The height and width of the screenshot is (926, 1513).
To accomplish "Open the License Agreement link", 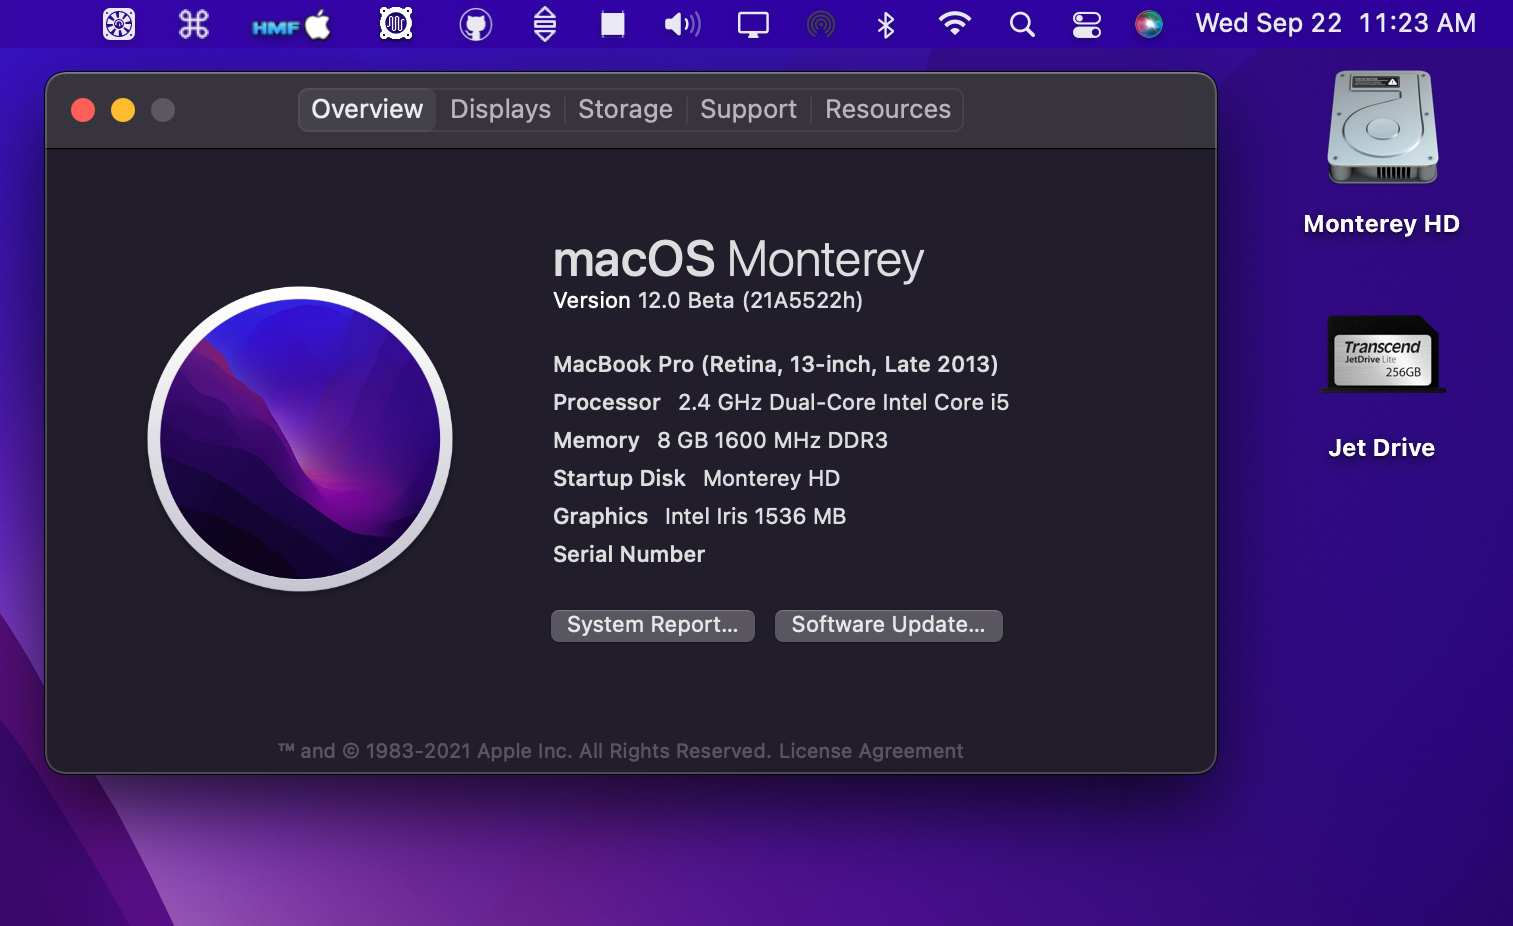I will click(x=871, y=751).
